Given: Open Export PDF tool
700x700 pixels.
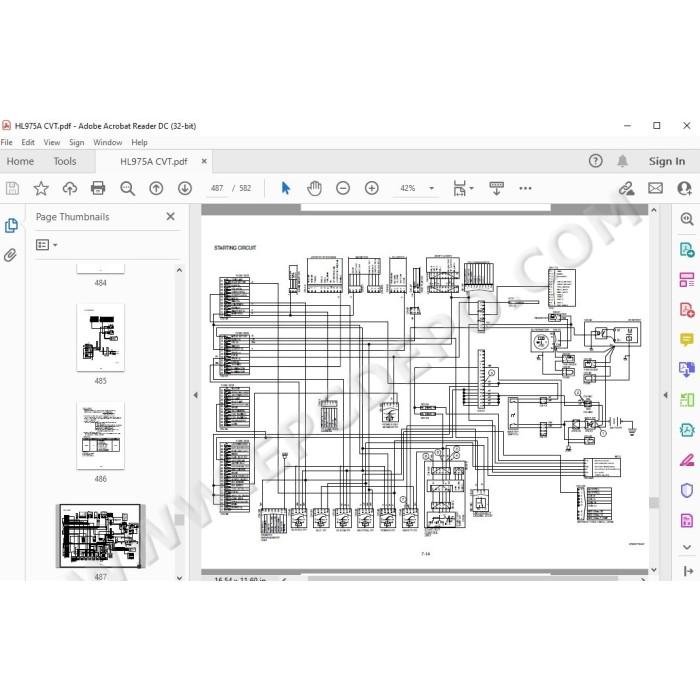Looking at the screenshot, I should click(687, 249).
